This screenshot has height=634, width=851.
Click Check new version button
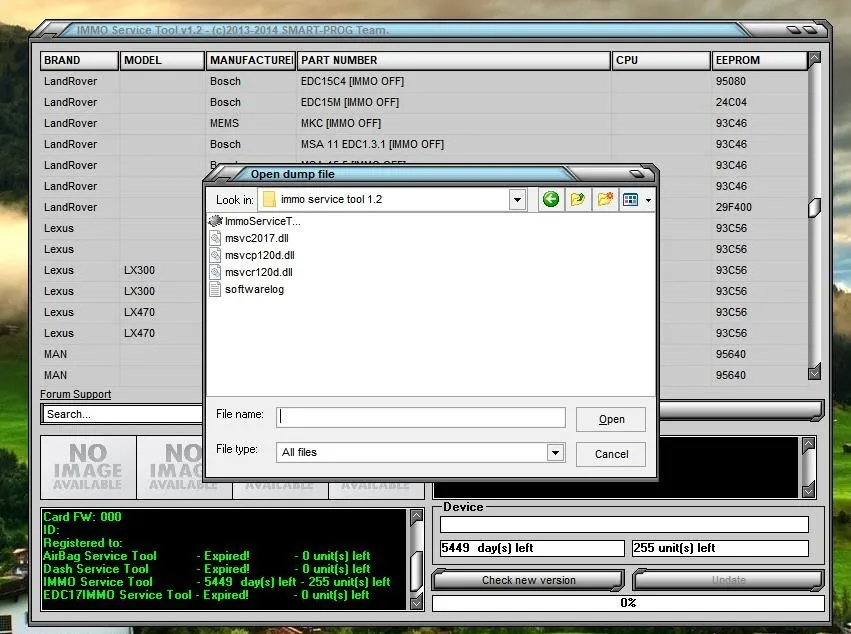pyautogui.click(x=529, y=580)
